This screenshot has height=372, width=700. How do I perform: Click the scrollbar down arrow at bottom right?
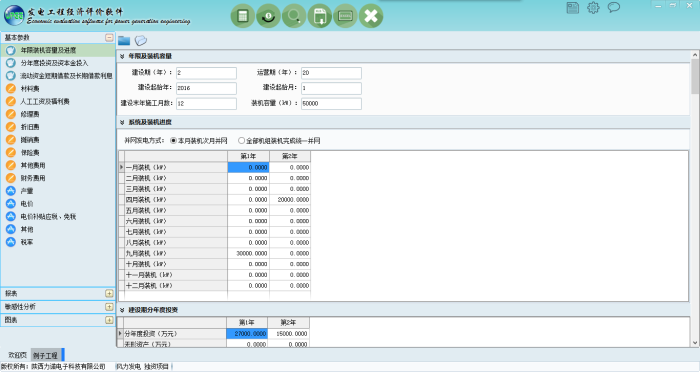click(x=695, y=343)
